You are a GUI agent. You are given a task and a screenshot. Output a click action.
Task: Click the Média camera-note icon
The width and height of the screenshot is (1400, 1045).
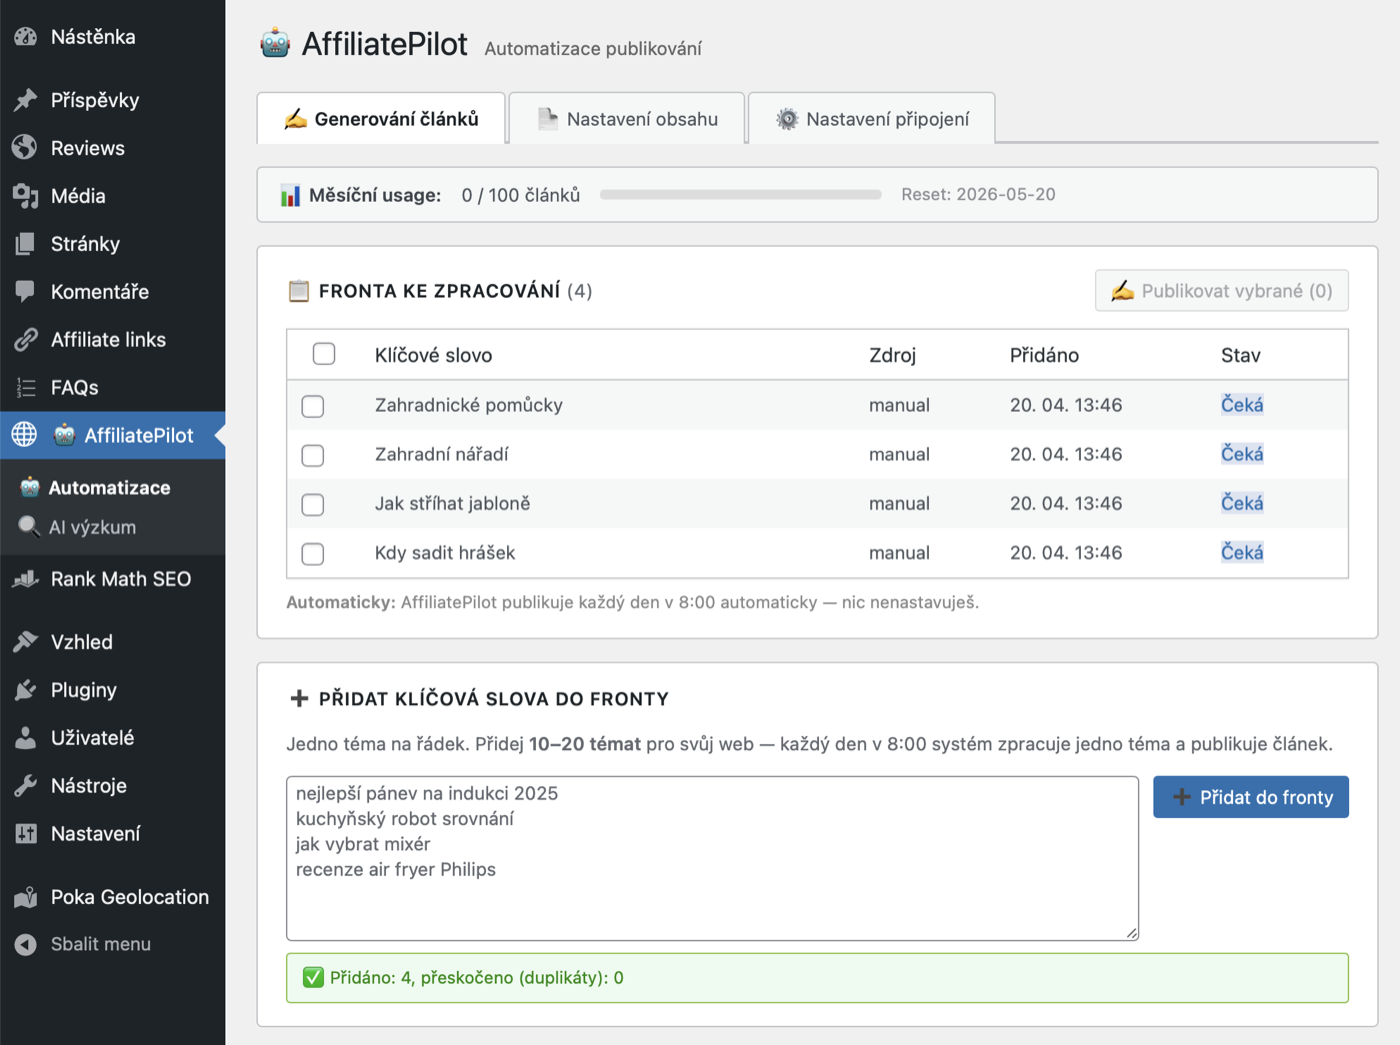point(26,196)
